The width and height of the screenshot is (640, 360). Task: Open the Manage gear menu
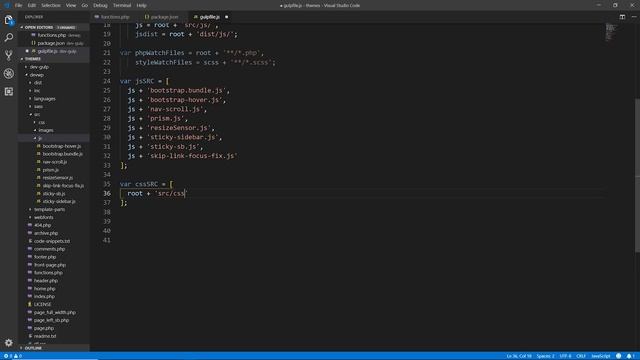(9, 343)
